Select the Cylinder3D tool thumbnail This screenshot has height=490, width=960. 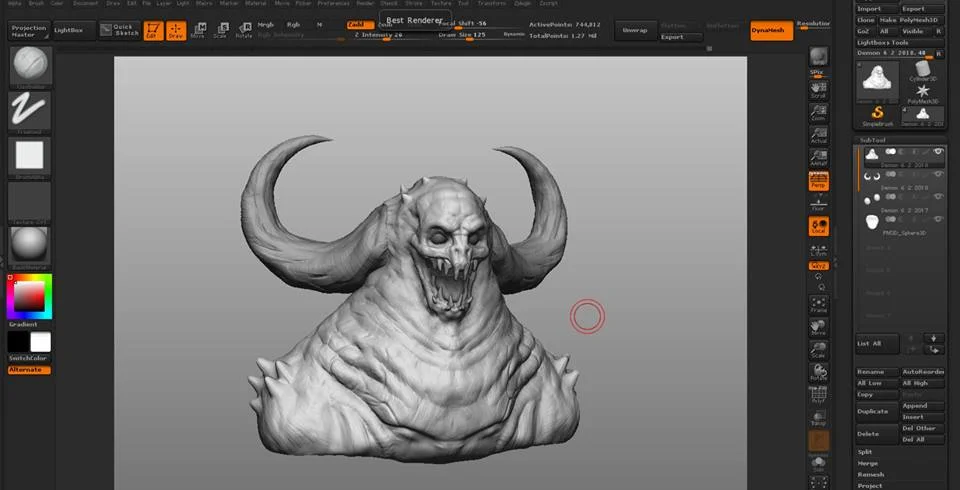tap(923, 72)
